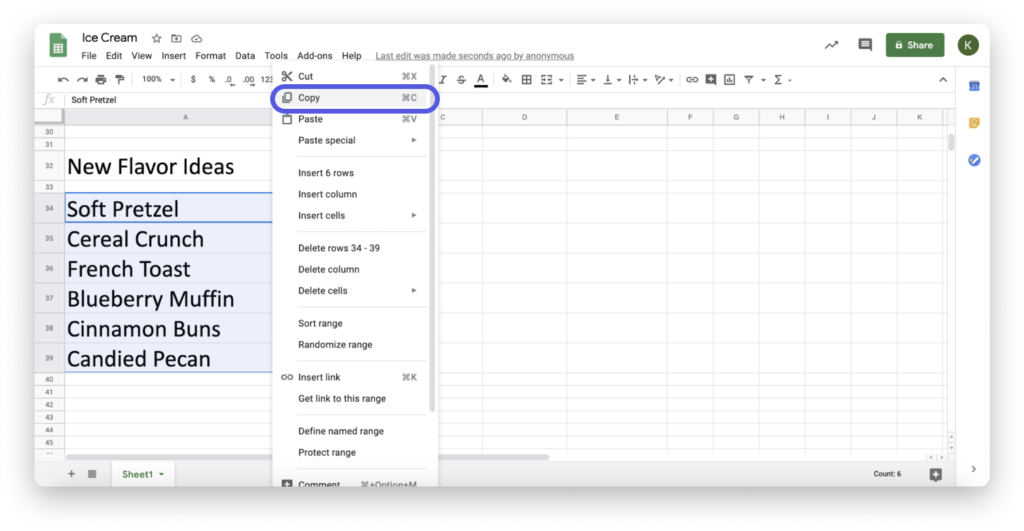Click the Print icon in the toolbar
Image resolution: width=1024 pixels, height=531 pixels.
[x=101, y=79]
